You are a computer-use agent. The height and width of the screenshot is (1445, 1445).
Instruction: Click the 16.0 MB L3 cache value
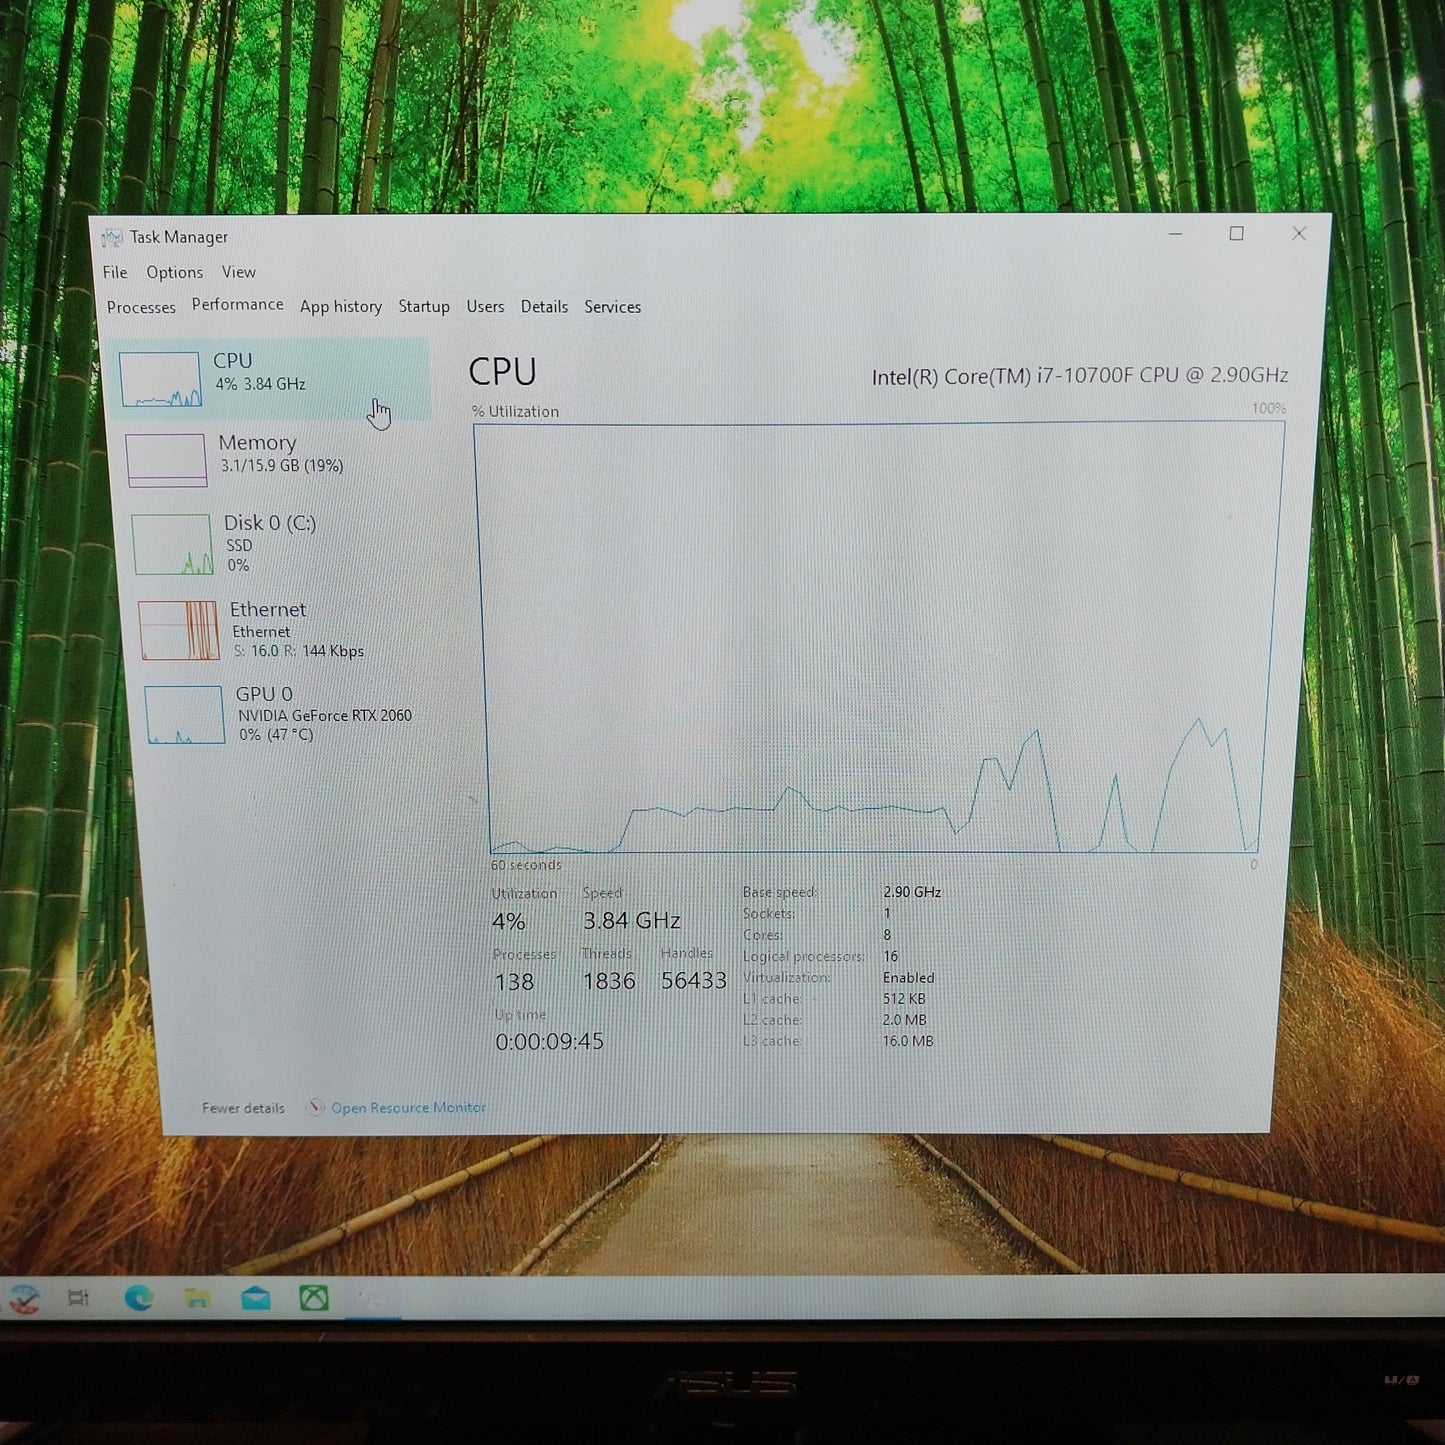tap(908, 1041)
